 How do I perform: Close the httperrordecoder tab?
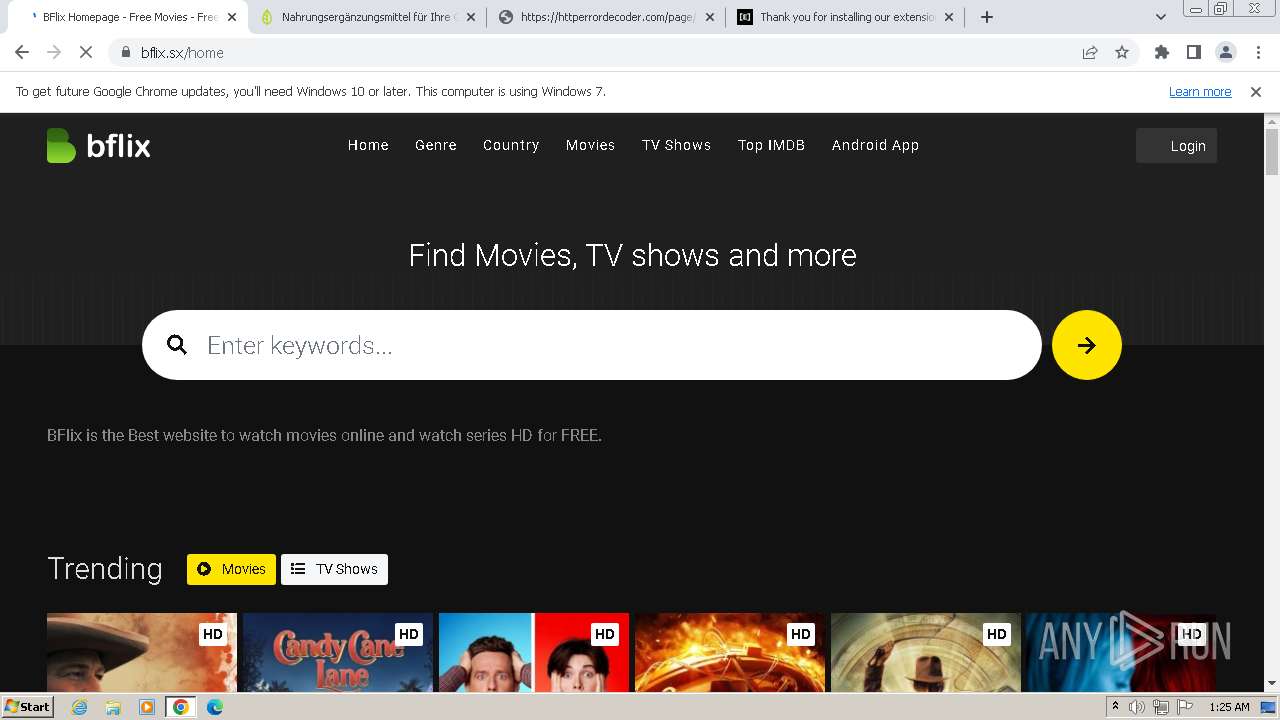click(x=710, y=17)
